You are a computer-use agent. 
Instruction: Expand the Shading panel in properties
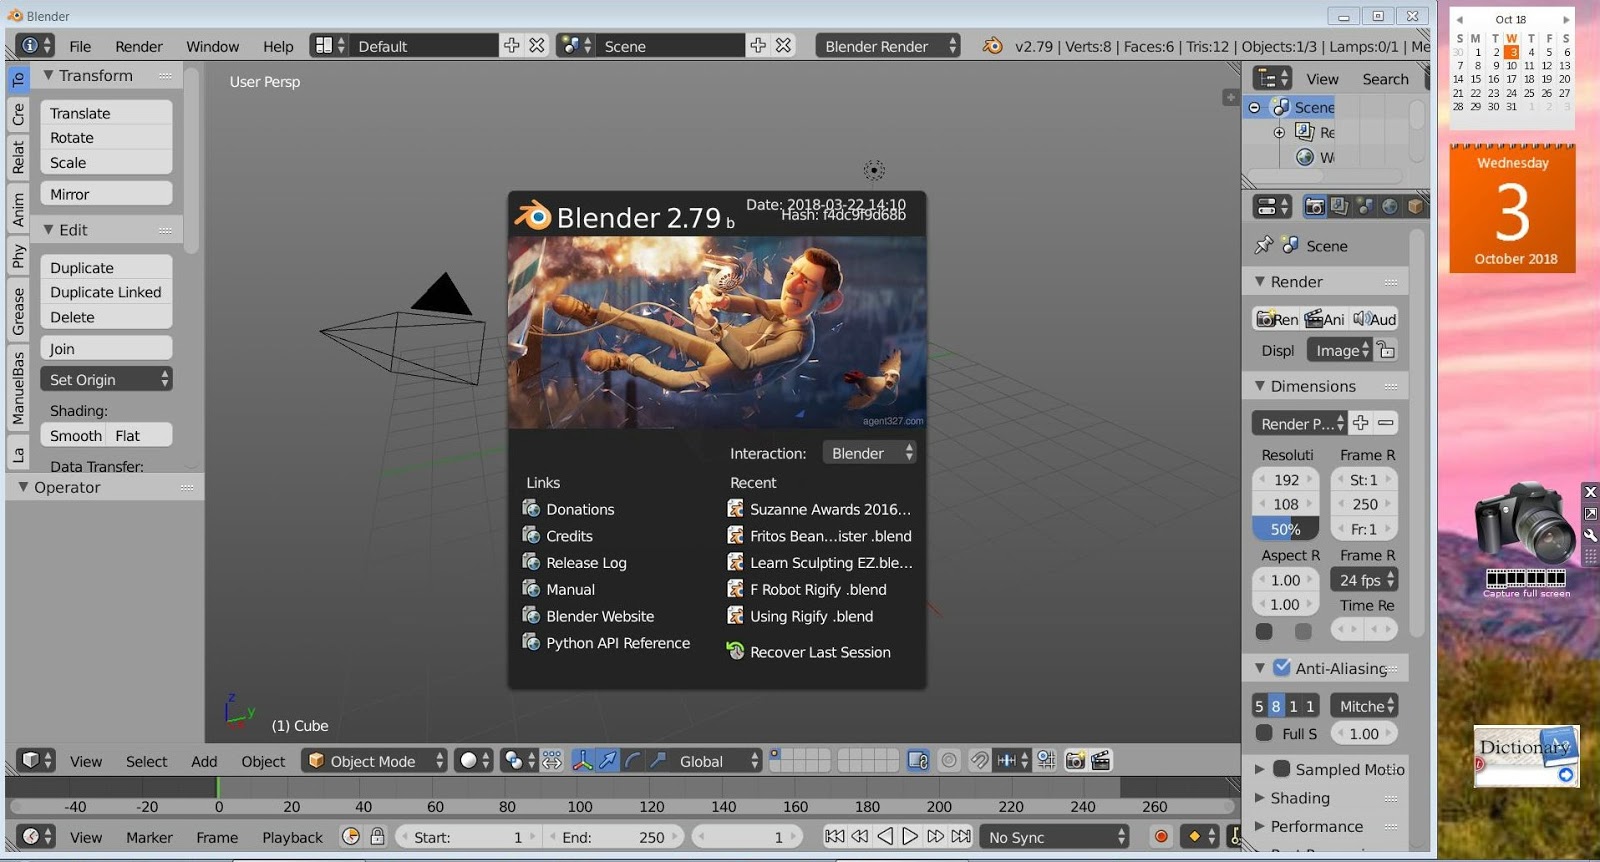coord(1260,798)
